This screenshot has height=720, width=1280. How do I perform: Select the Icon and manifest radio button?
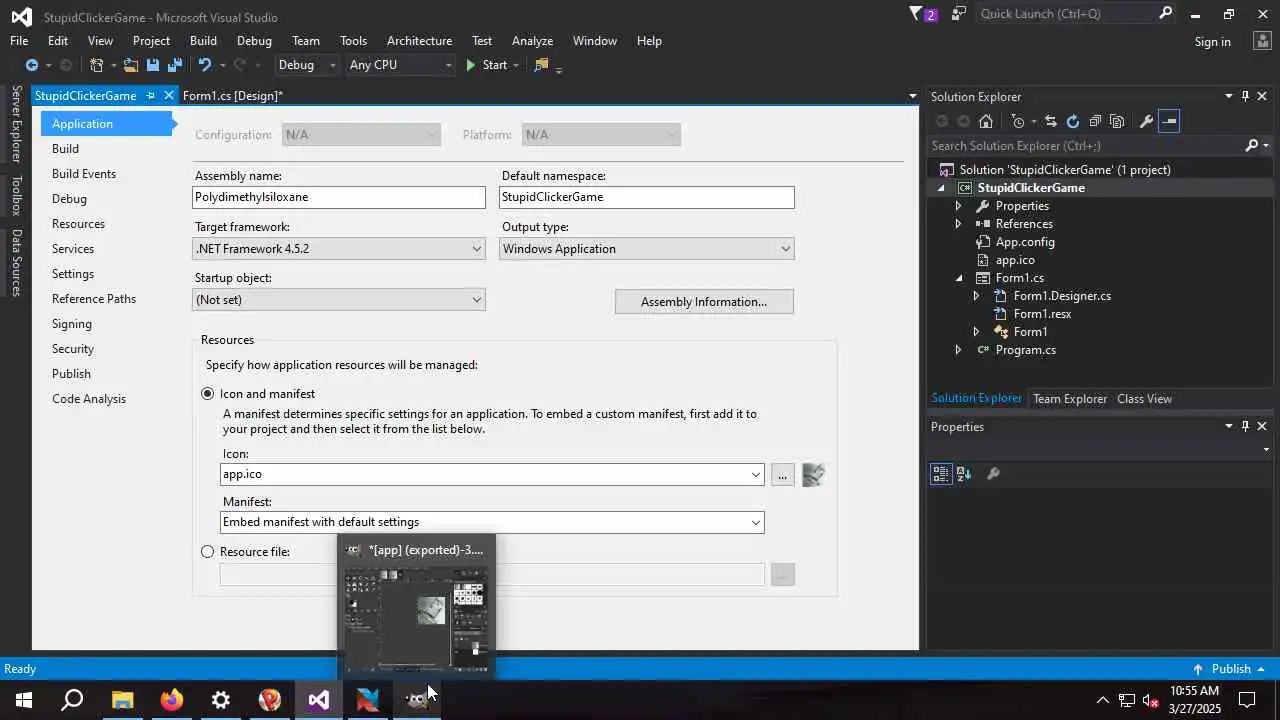pyautogui.click(x=207, y=394)
